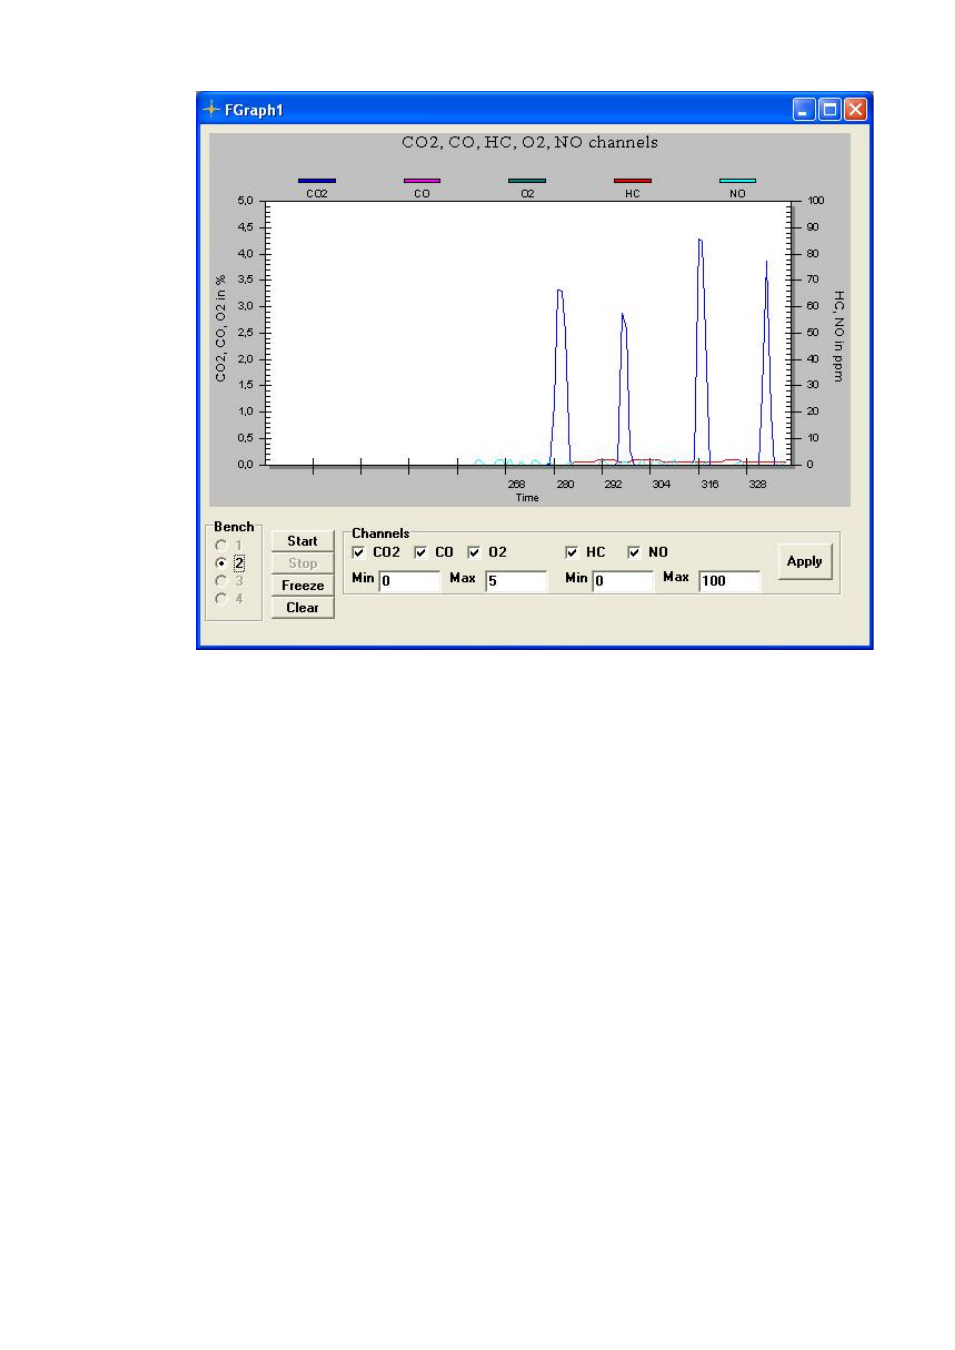Toggle the NO channel checkbox

tap(633, 552)
